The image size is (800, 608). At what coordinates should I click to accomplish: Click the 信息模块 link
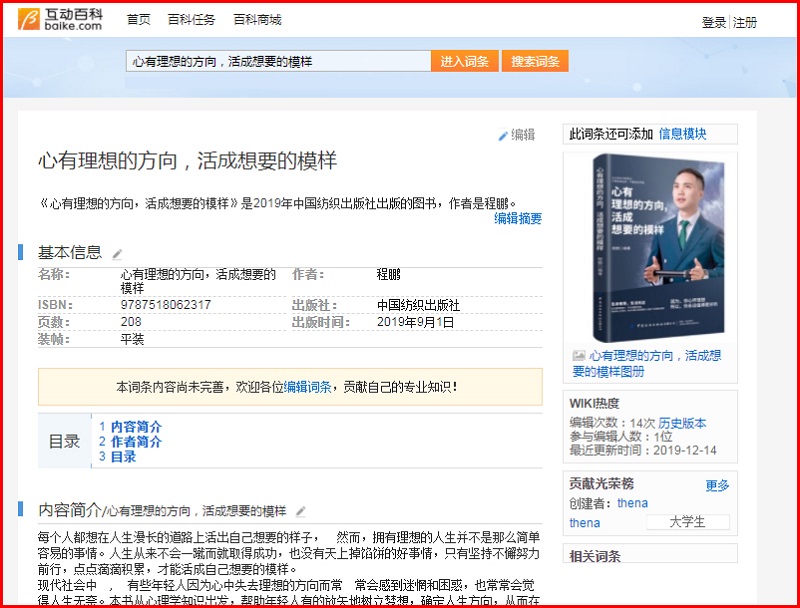(x=683, y=134)
